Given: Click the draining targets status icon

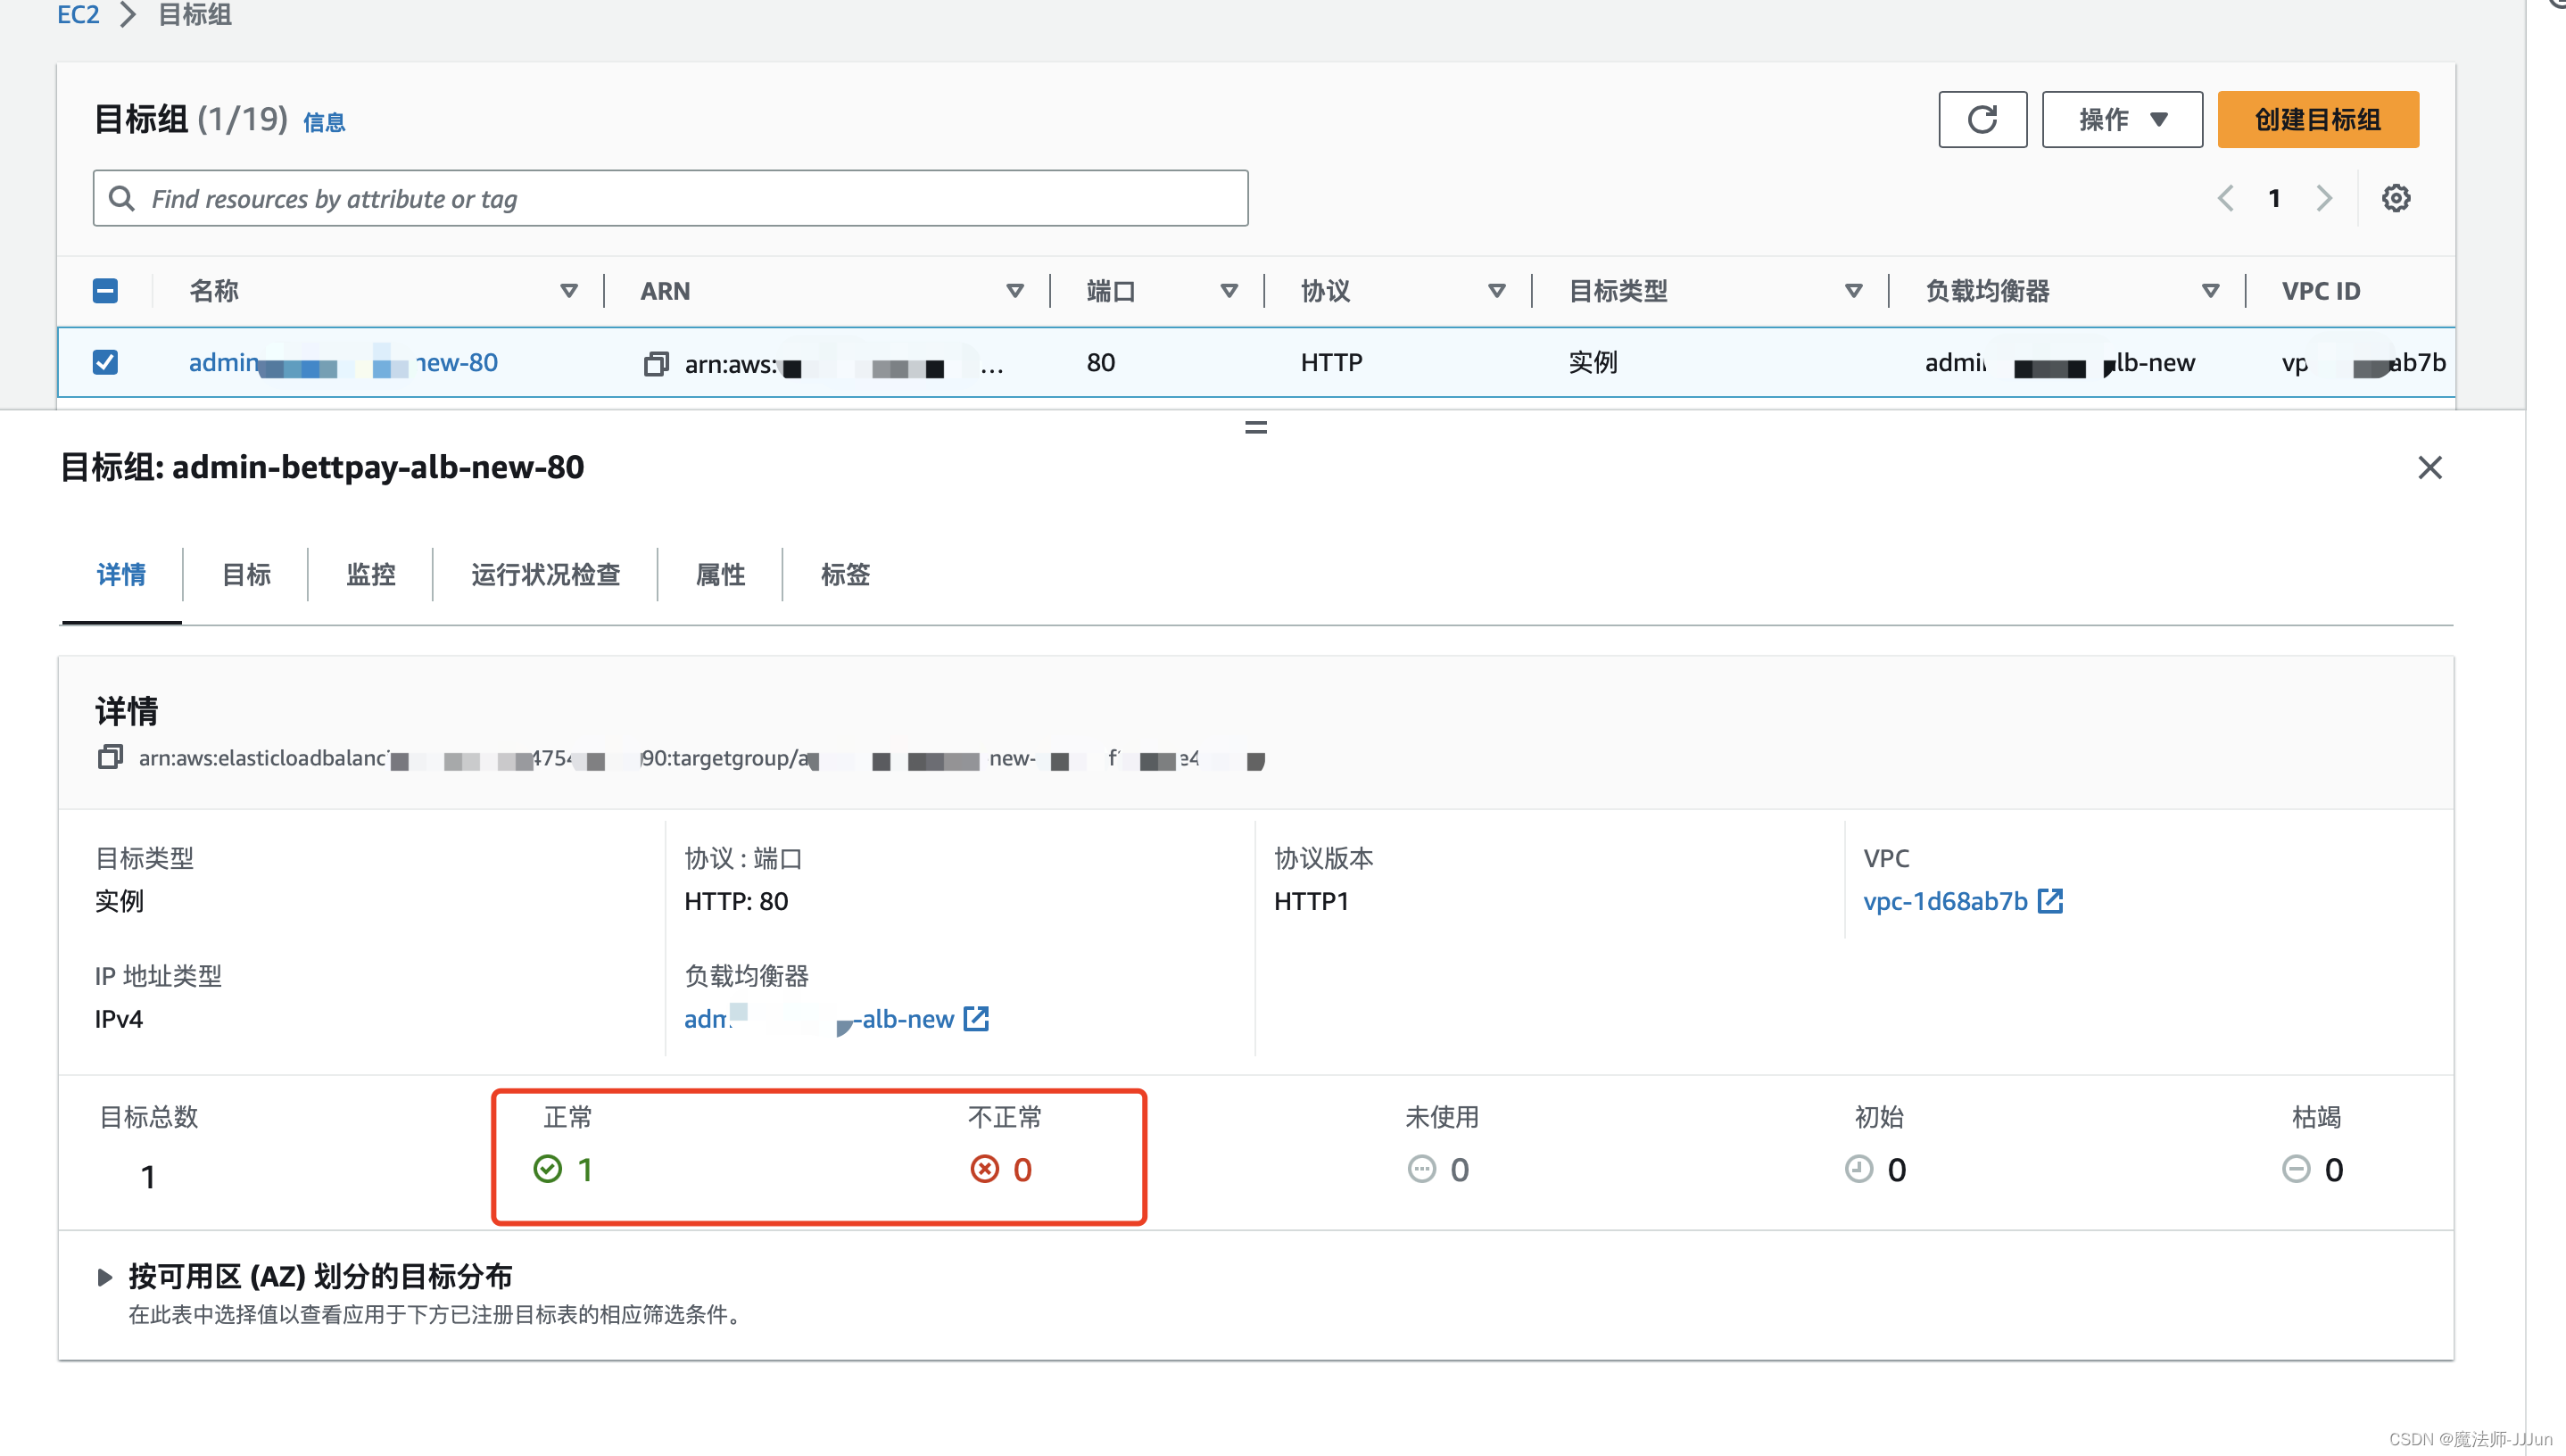Looking at the screenshot, I should 2296,1169.
